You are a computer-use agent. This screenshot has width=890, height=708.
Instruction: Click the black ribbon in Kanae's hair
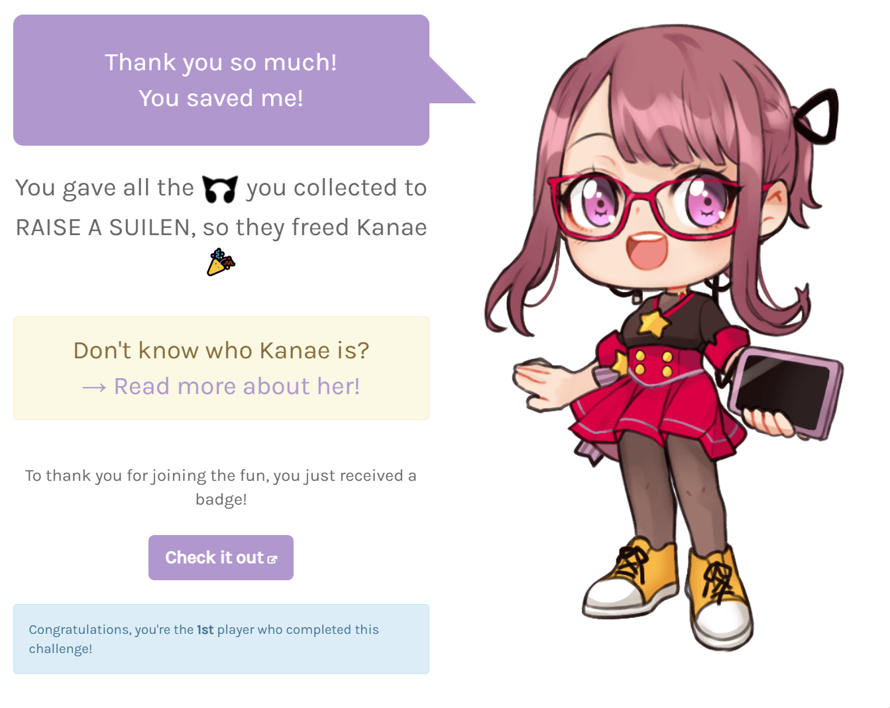pos(817,116)
